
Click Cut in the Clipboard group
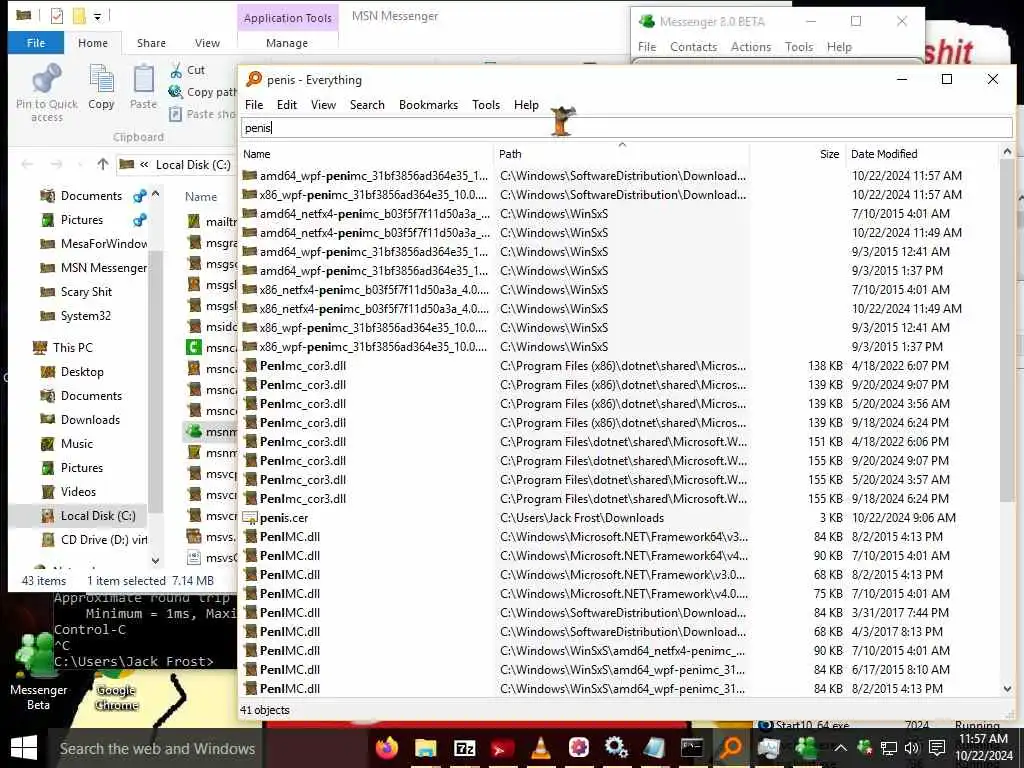click(188, 70)
